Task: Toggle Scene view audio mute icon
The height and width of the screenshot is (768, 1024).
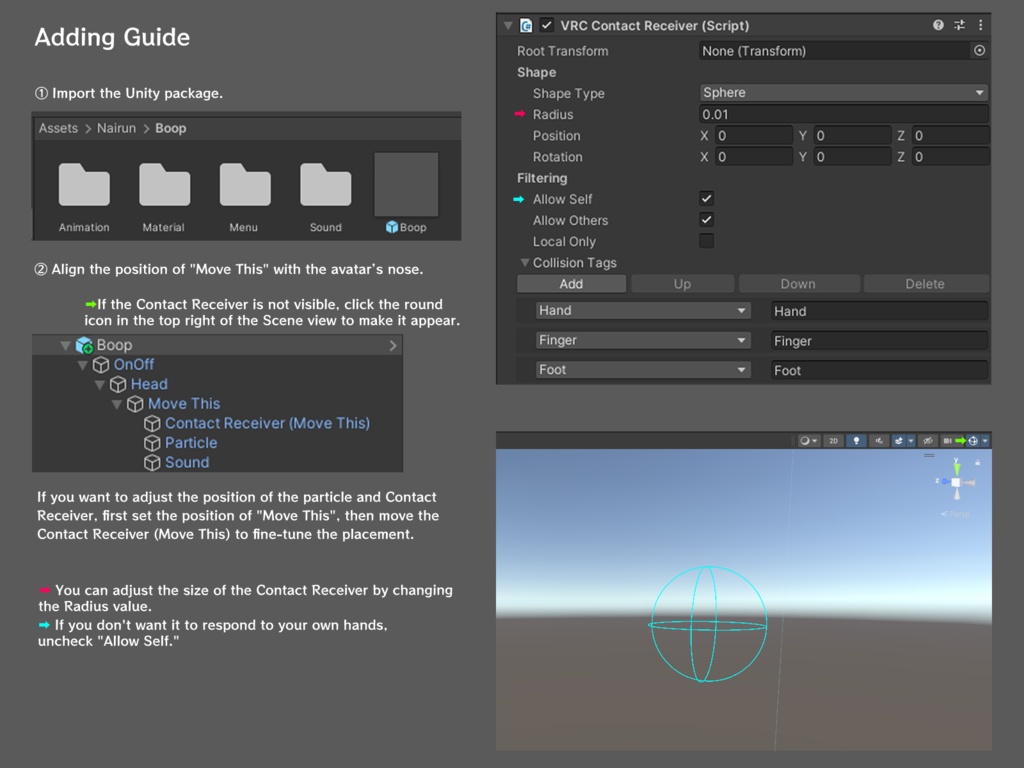Action: [879, 441]
